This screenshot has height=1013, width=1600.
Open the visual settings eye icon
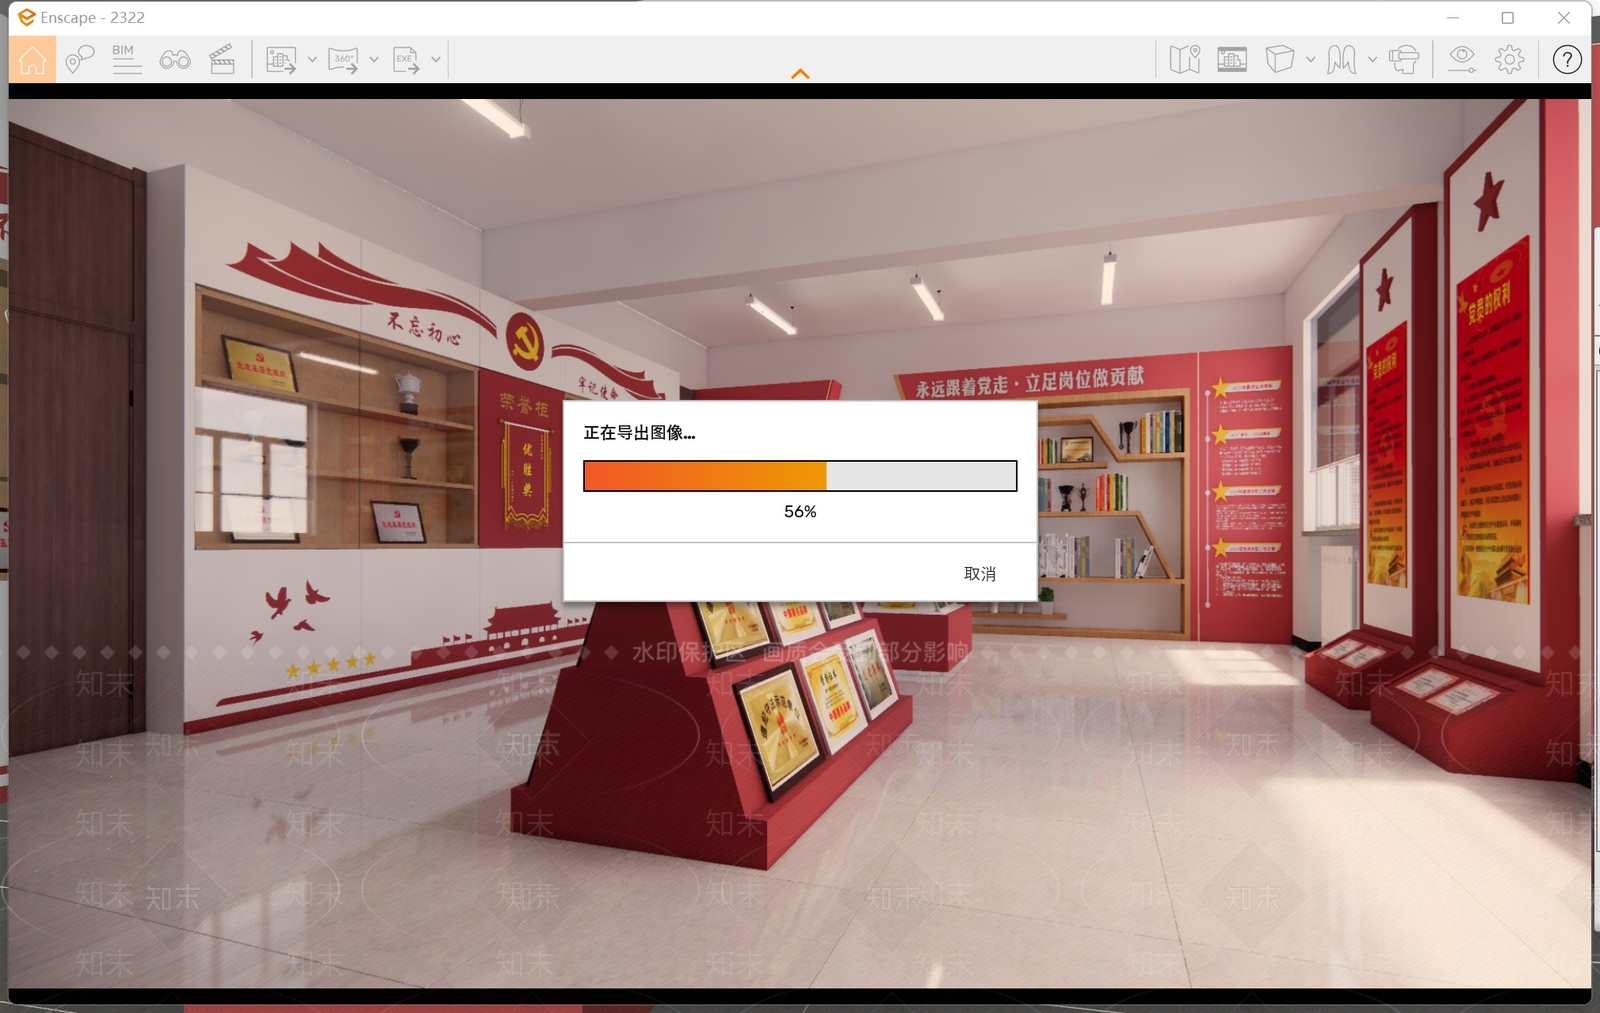[x=1462, y=60]
